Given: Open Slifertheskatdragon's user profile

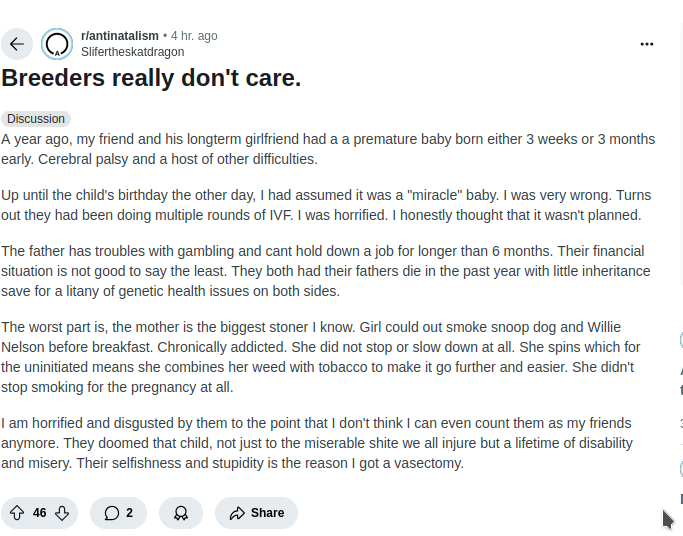Looking at the screenshot, I should (132, 51).
